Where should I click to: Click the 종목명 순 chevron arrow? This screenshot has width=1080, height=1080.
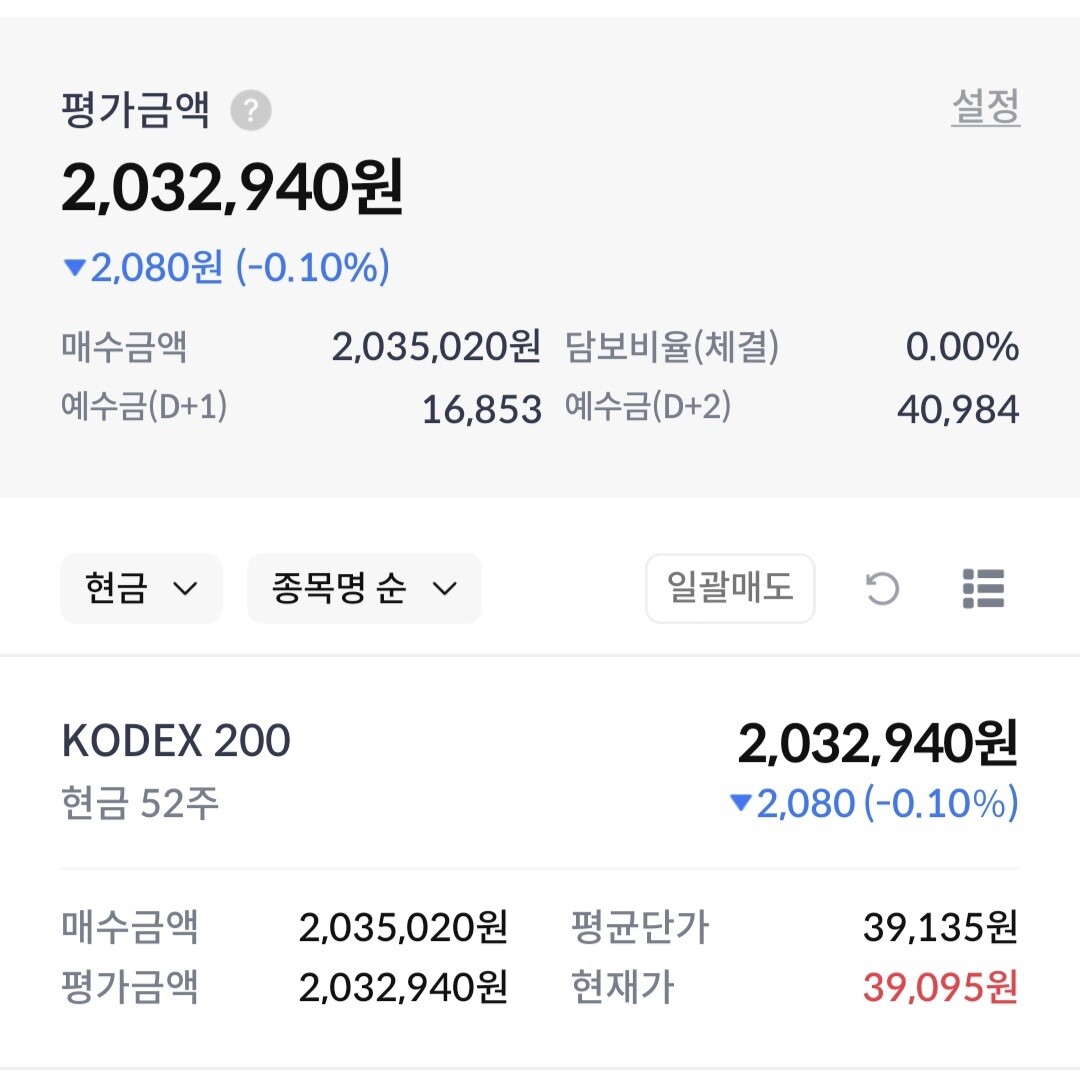coord(444,588)
